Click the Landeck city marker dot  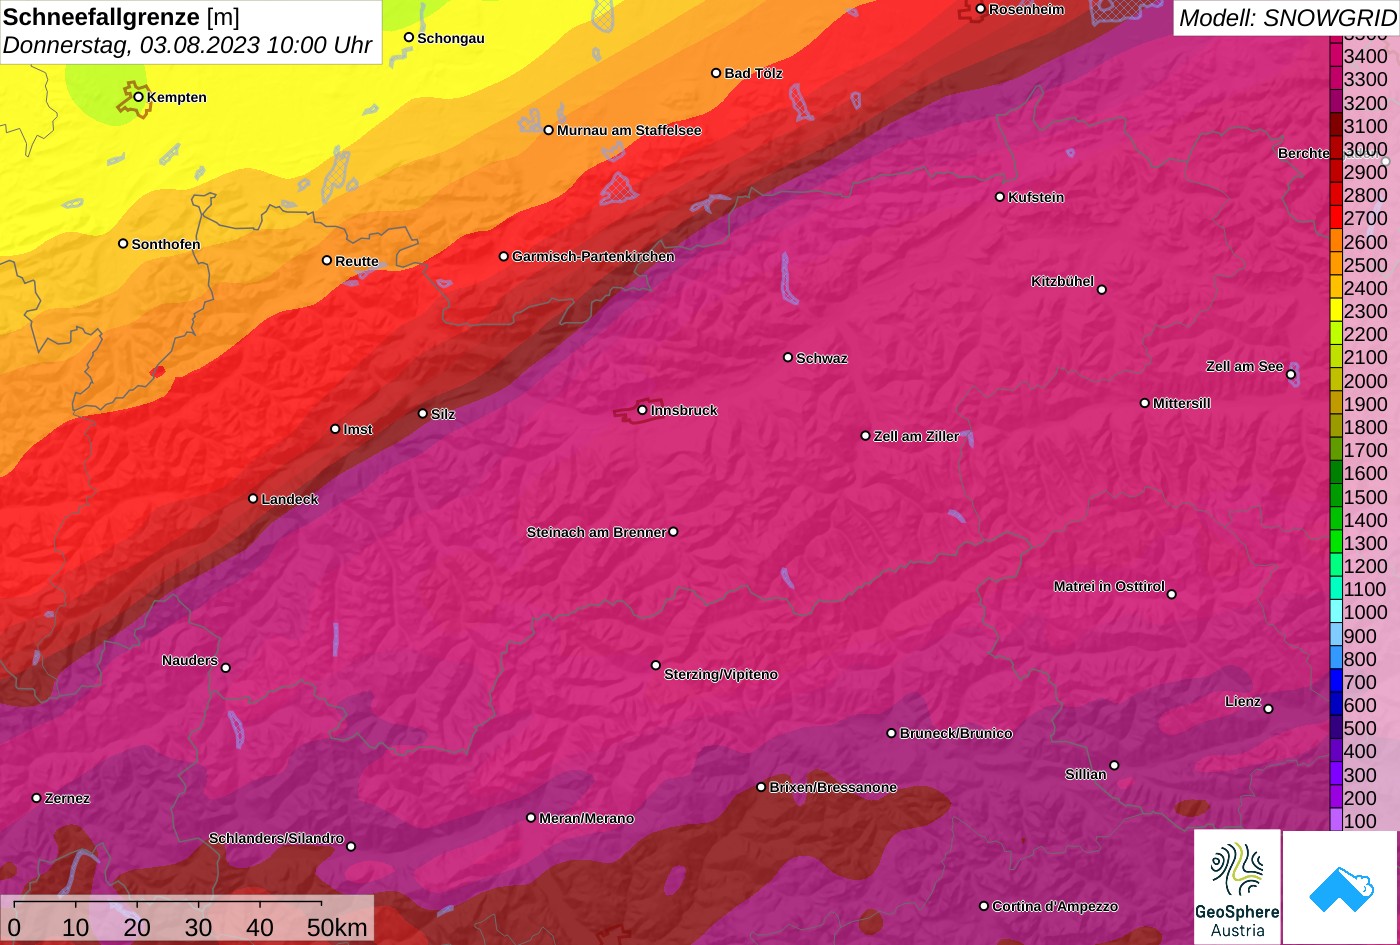click(253, 499)
